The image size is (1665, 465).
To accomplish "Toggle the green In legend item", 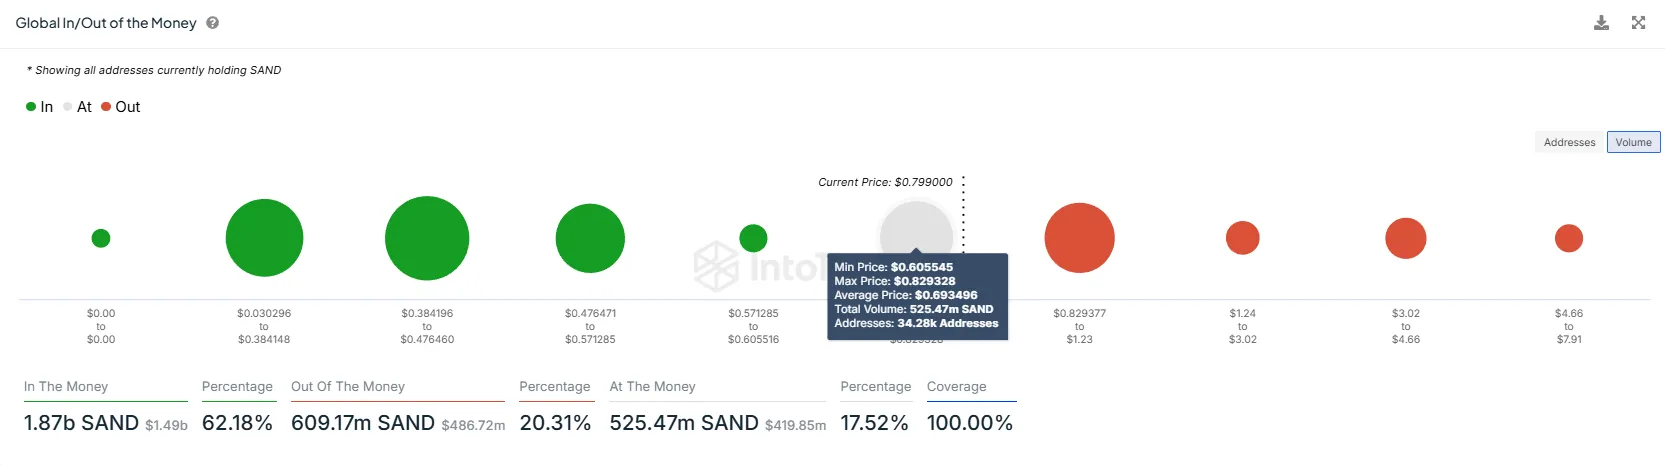I will (39, 107).
